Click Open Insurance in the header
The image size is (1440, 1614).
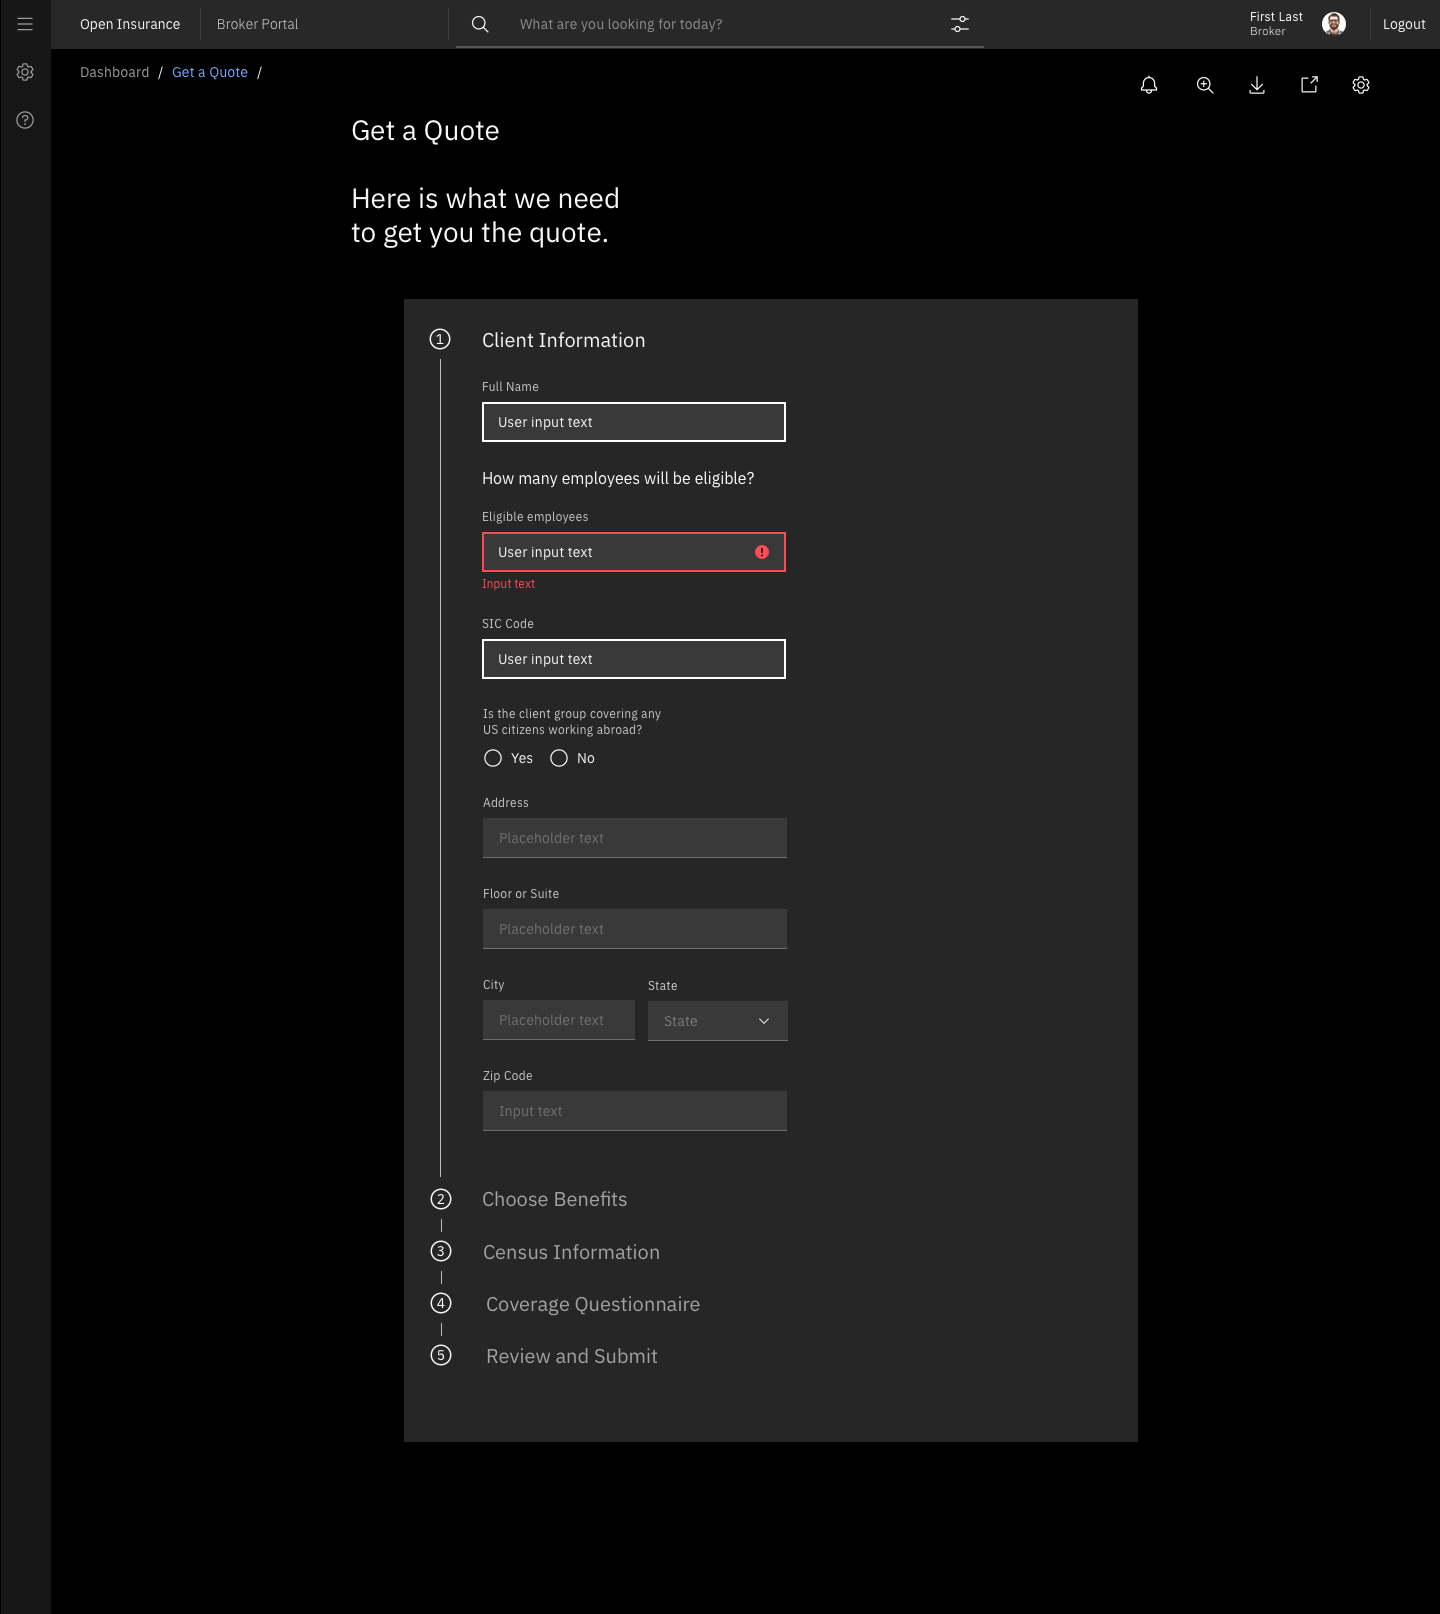[130, 24]
